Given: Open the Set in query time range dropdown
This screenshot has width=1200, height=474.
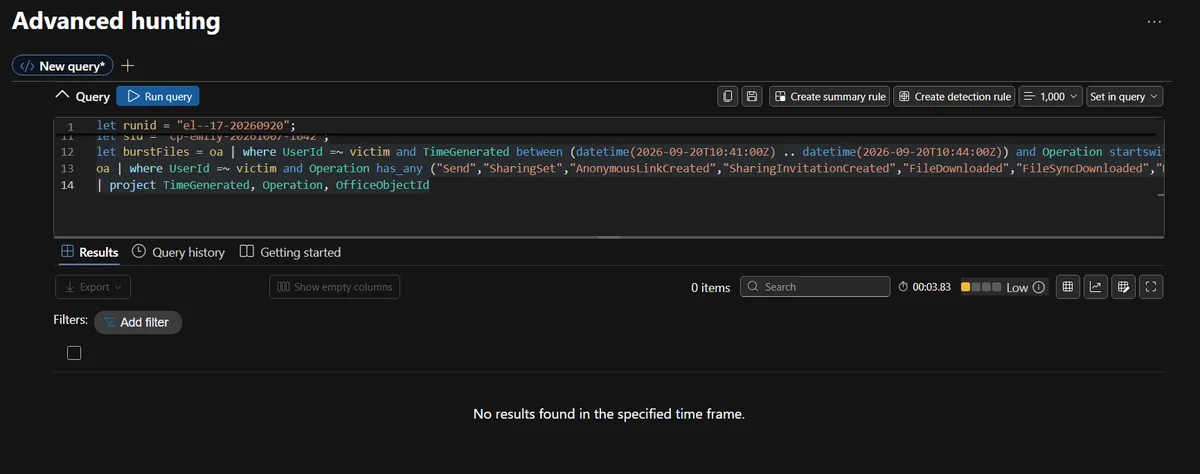Looking at the screenshot, I should 1125,96.
